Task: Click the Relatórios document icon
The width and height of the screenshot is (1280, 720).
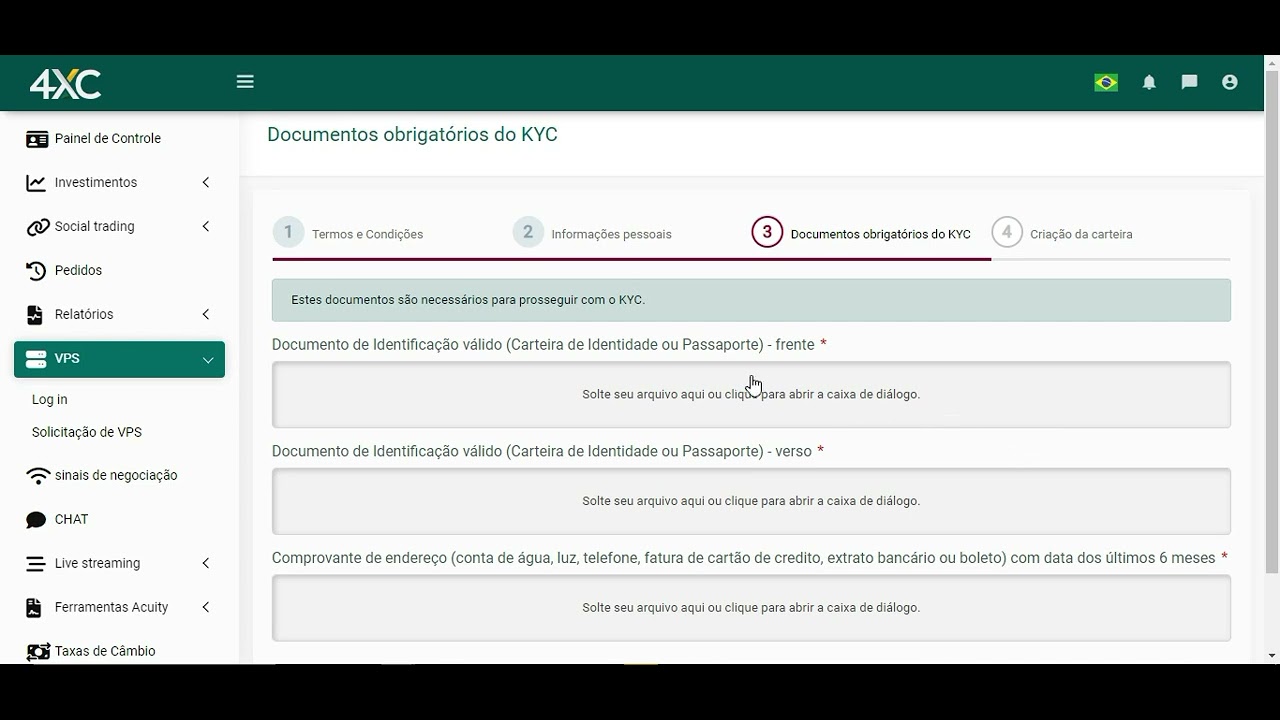Action: click(35, 315)
